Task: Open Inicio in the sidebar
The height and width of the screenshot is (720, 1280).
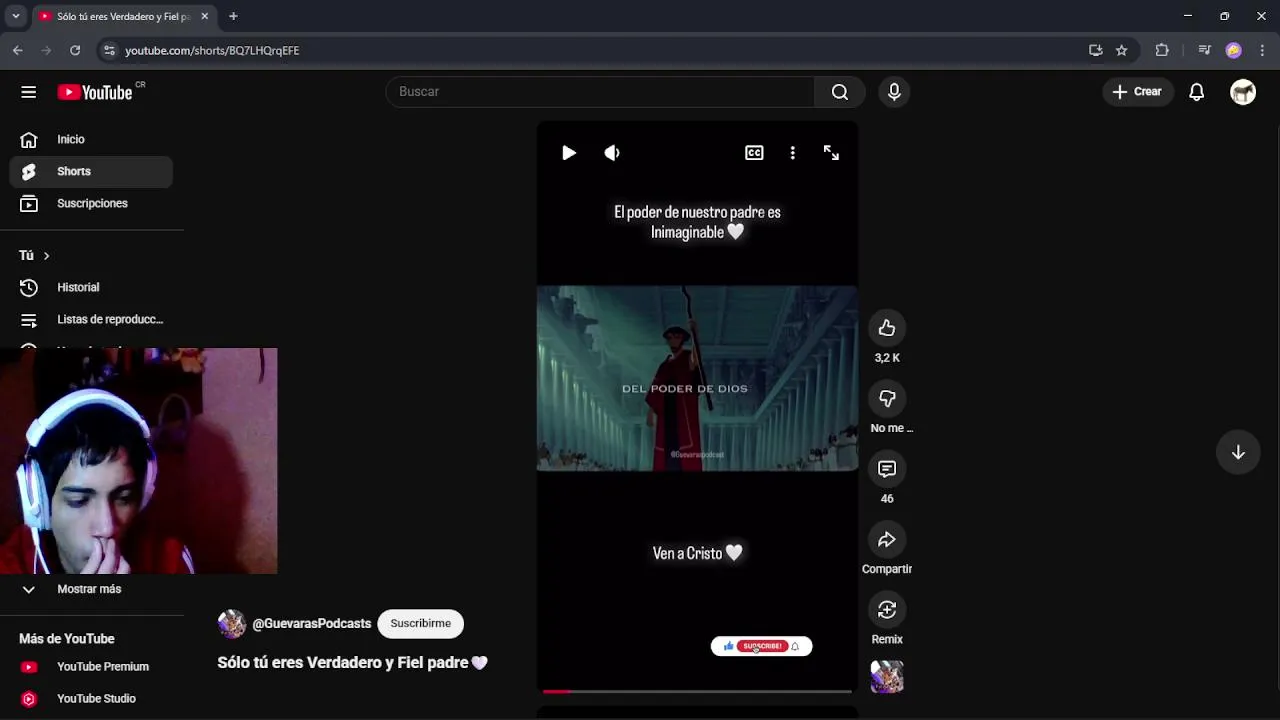Action: (91, 140)
